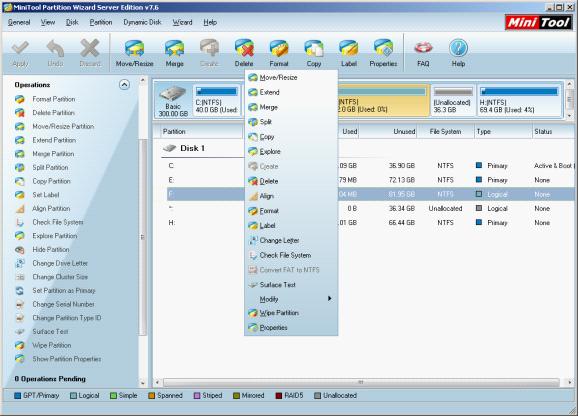Select the Unallocated 36.3 GB disk map block
The width and height of the screenshot is (579, 417).
tap(452, 100)
